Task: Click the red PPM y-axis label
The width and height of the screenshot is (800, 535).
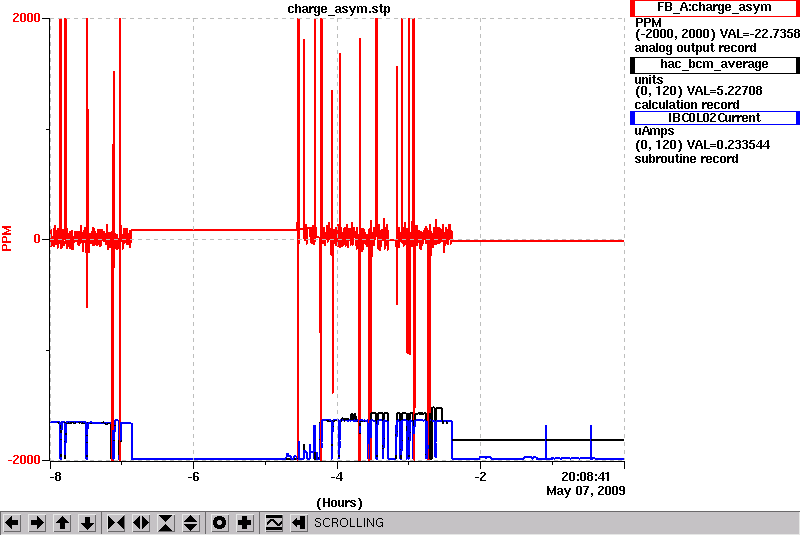Action: pyautogui.click(x=7, y=239)
